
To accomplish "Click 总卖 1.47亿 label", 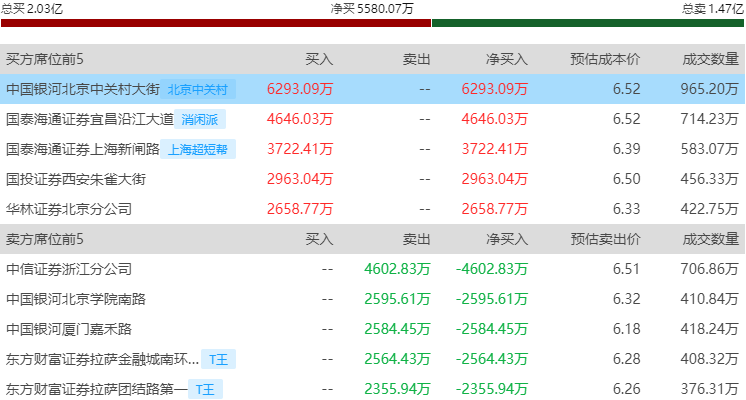I will (713, 9).
